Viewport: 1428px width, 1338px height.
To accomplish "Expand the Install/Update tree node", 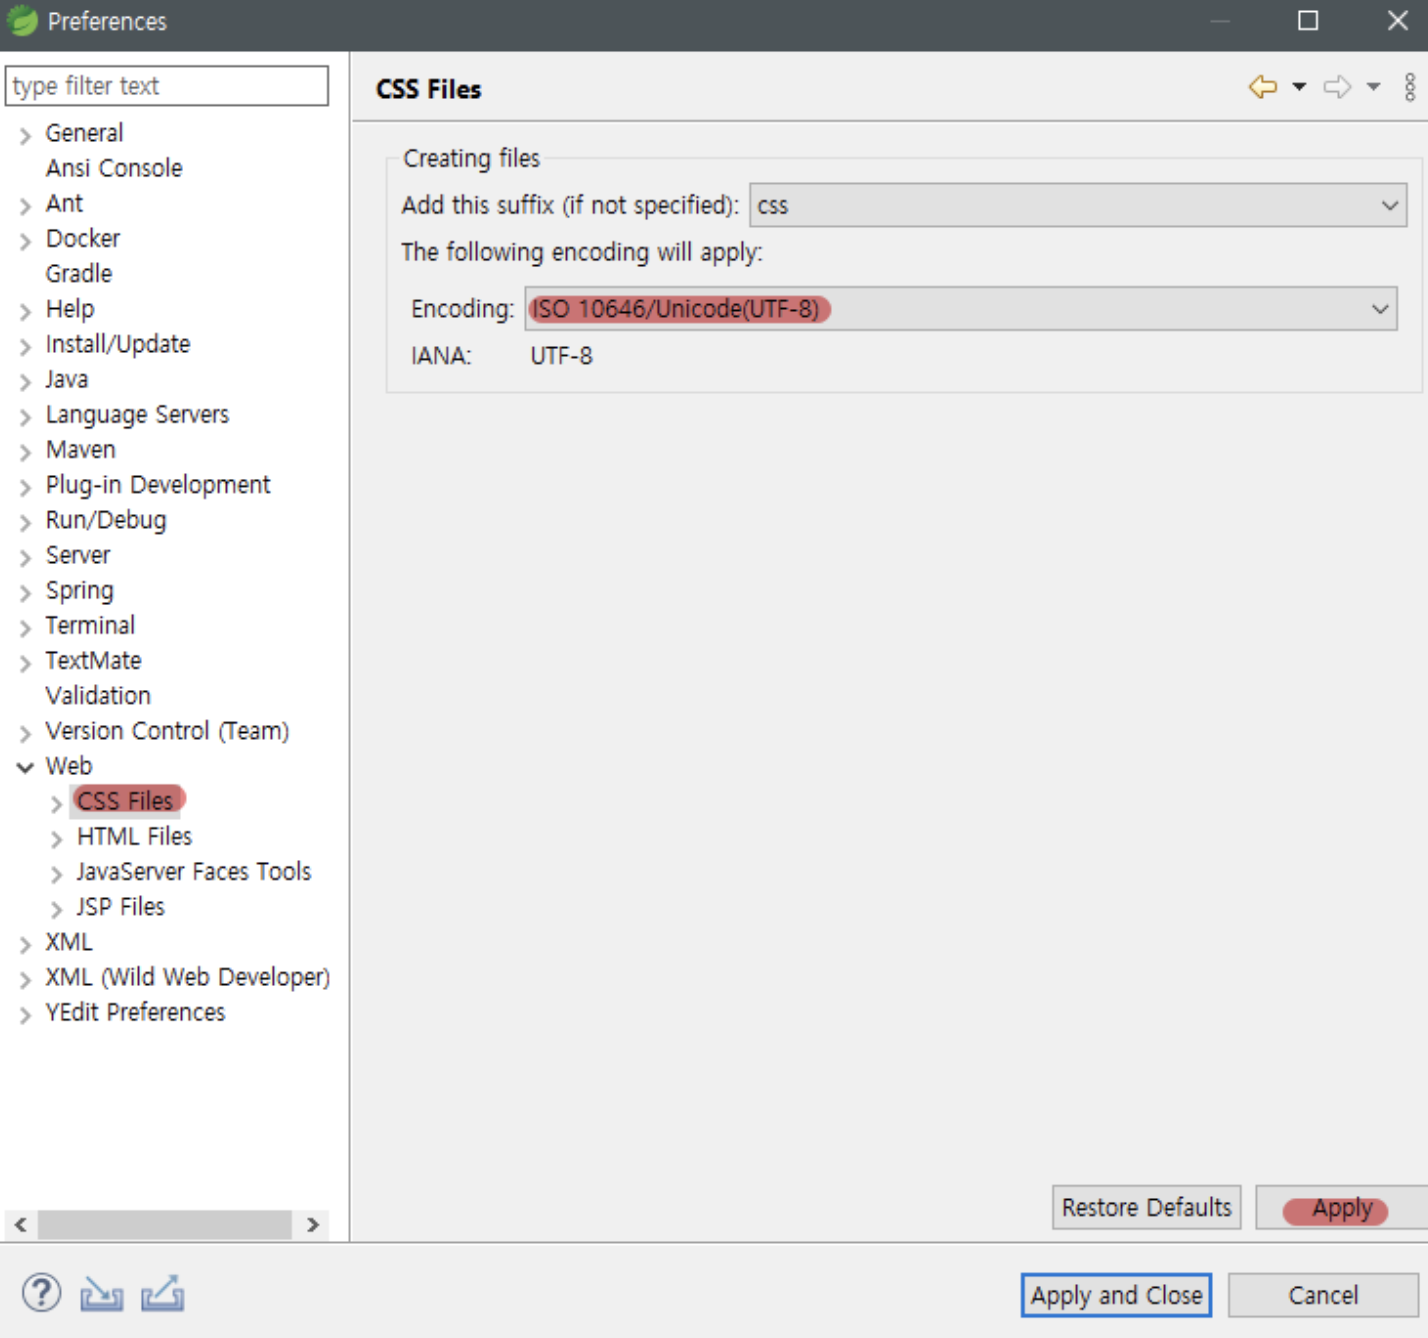I will [x=25, y=346].
